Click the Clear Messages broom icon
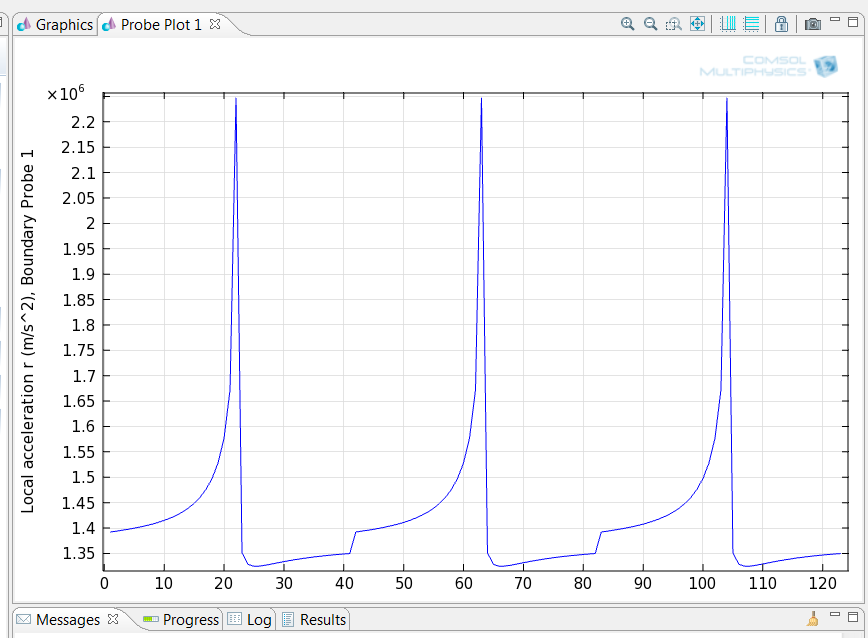Viewport: 868px width, 638px height. (x=813, y=620)
